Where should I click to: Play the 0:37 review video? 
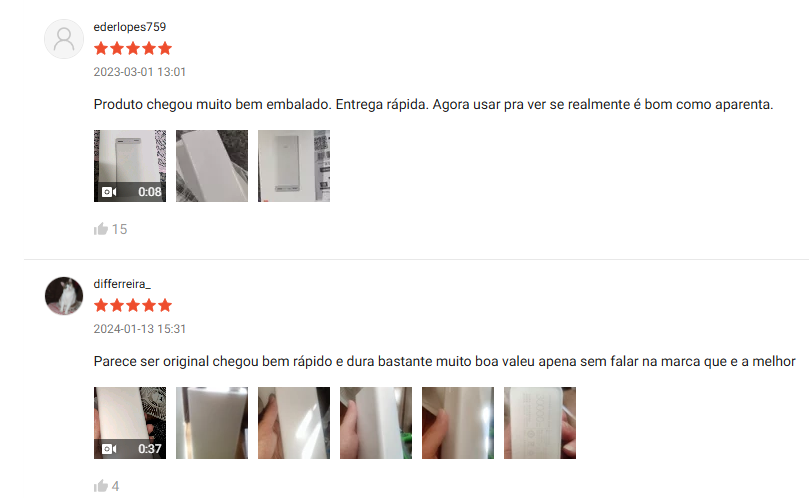[x=130, y=423]
